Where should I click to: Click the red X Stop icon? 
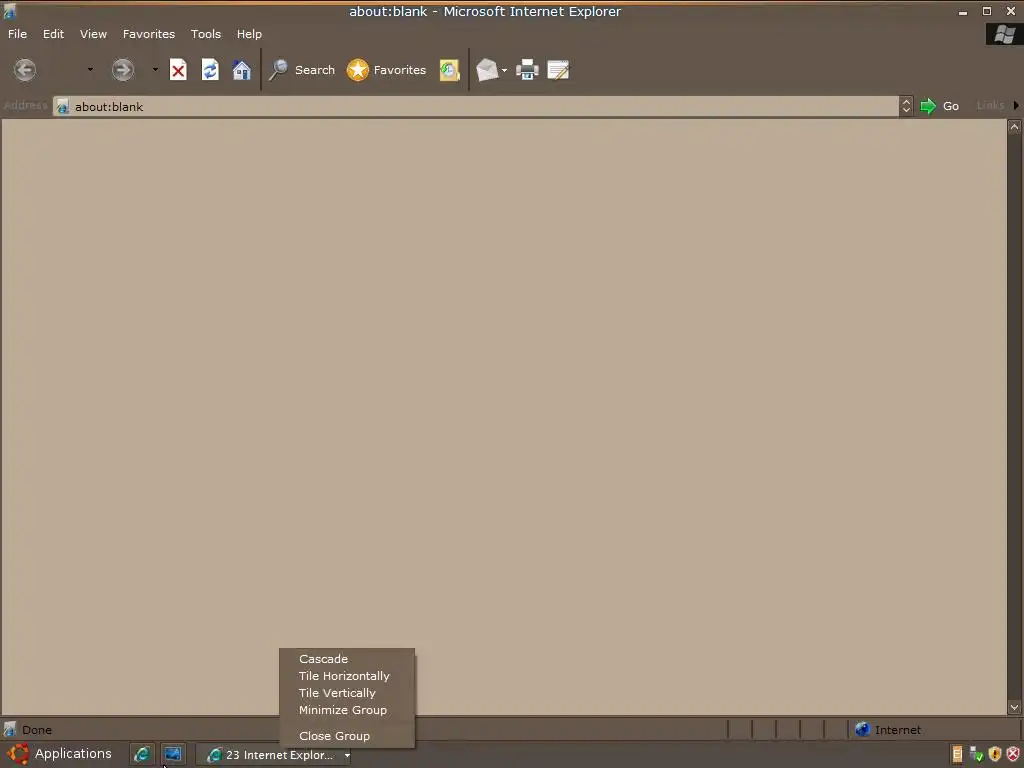tap(178, 70)
